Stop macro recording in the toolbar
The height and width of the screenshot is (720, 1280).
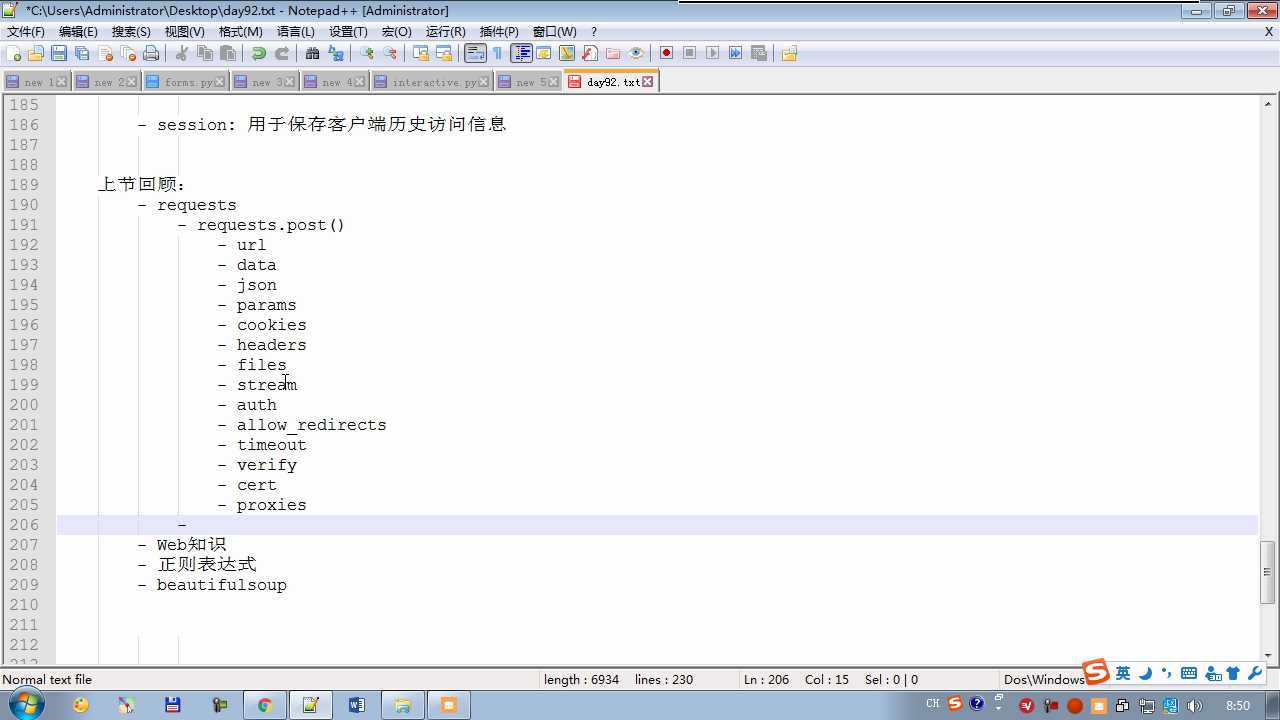tap(690, 53)
